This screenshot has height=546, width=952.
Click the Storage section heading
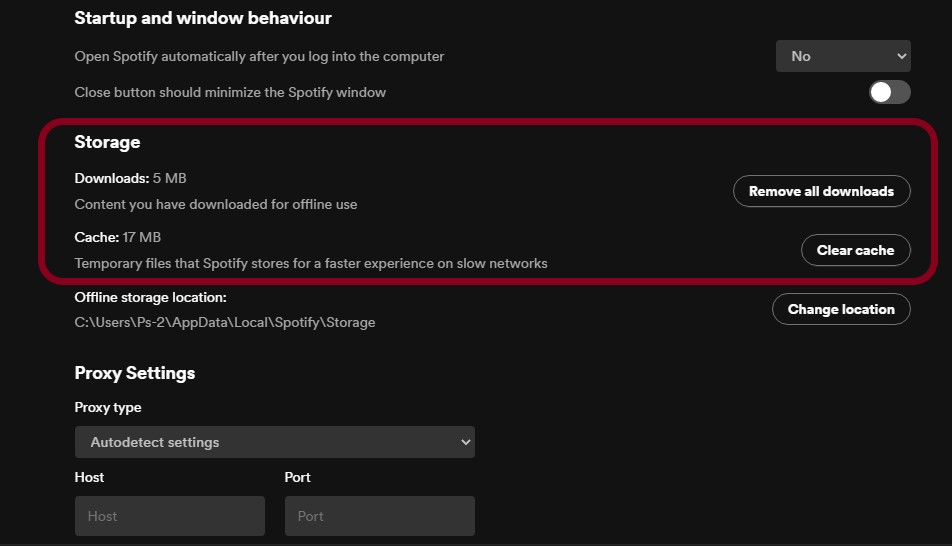click(107, 142)
